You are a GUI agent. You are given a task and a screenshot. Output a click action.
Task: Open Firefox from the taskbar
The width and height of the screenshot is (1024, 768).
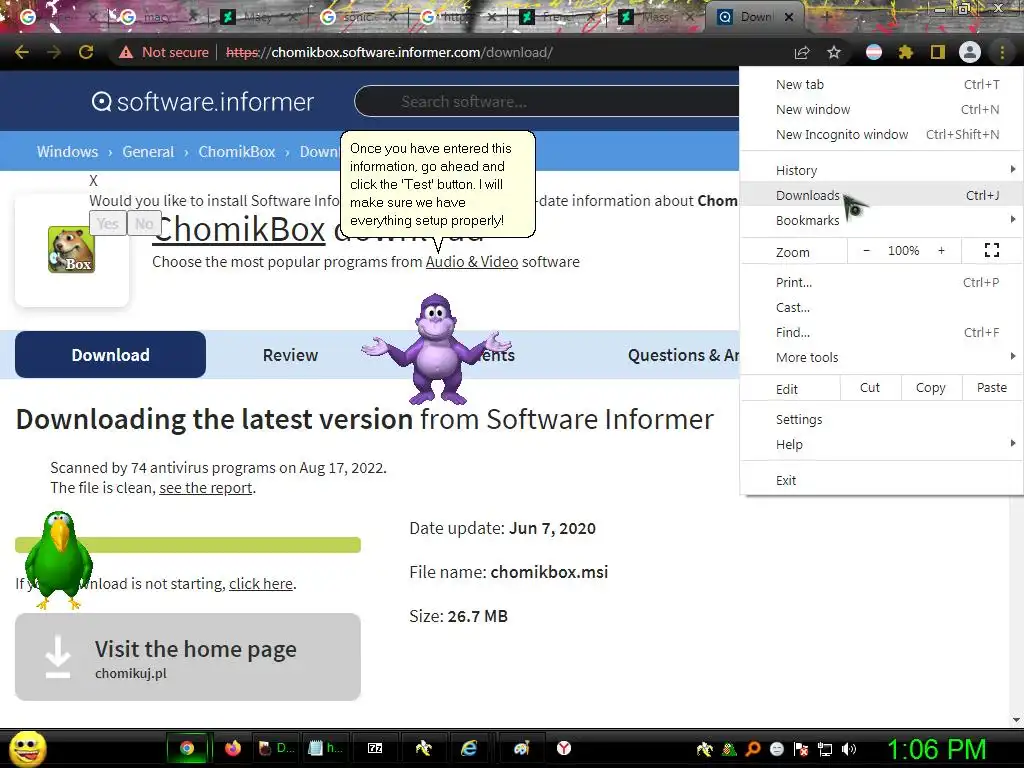point(232,748)
